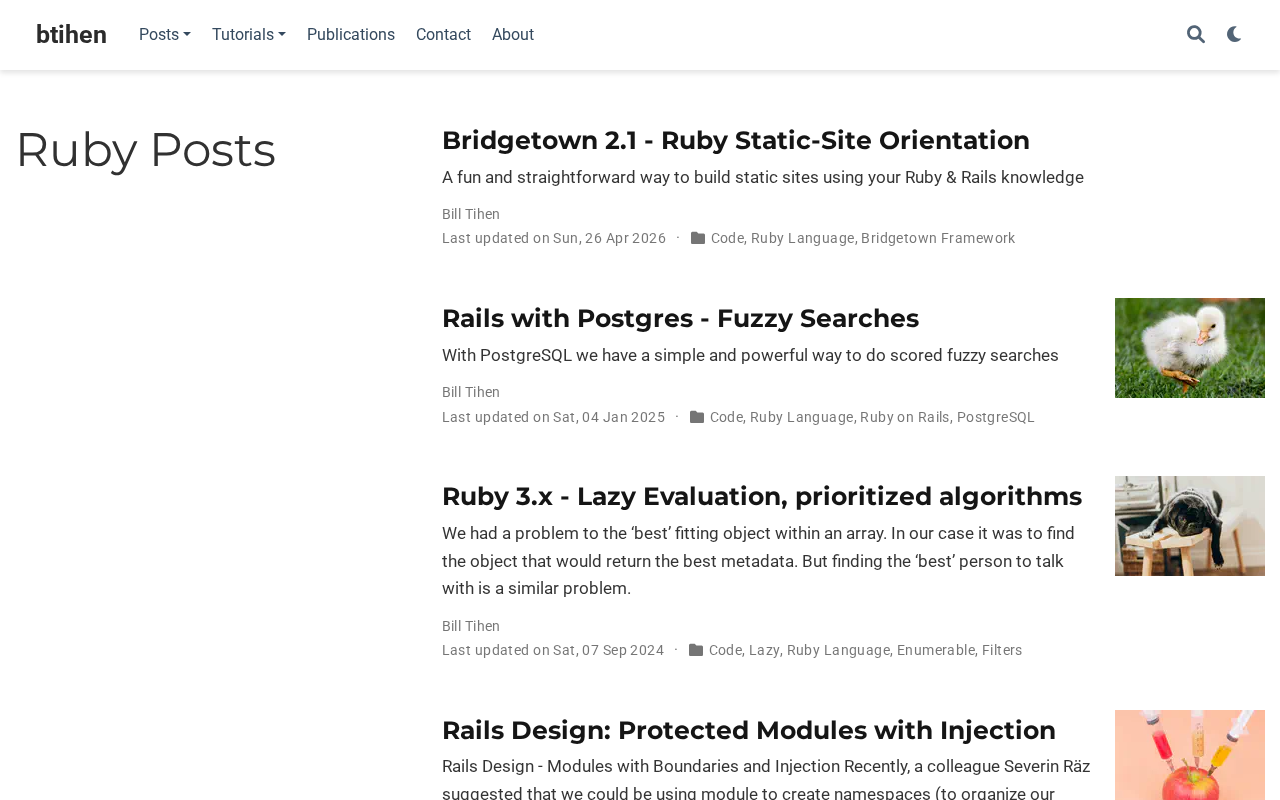Image resolution: width=1280 pixels, height=800 pixels.
Task: Expand the Tutorials dropdown menu
Action: 249,35
